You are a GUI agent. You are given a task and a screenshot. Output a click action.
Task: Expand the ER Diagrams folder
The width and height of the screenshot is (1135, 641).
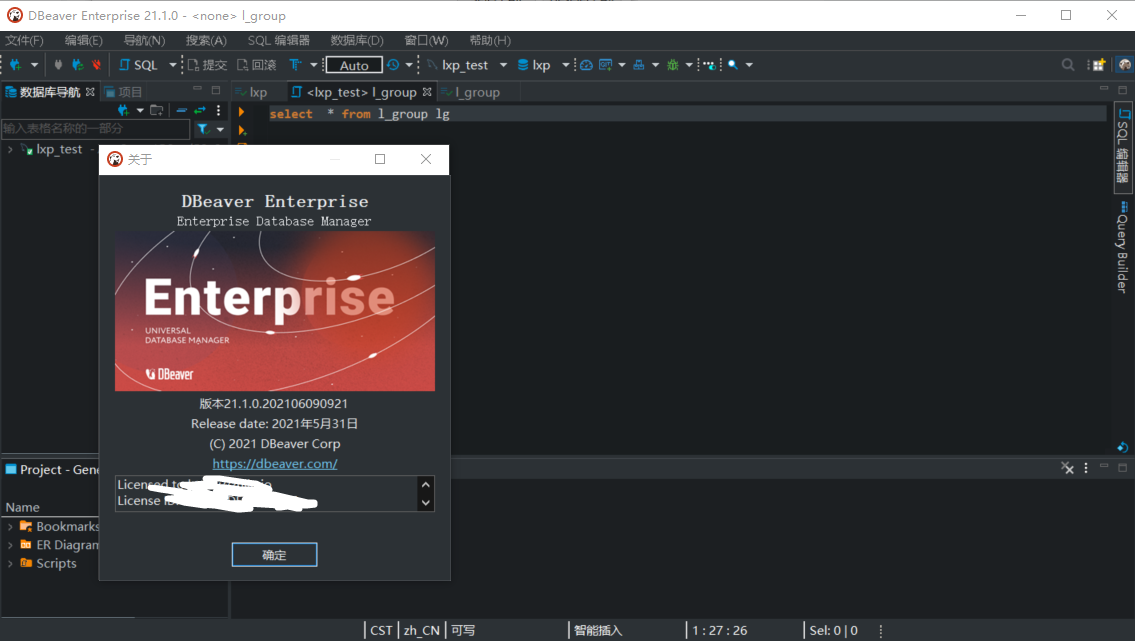(x=10, y=545)
